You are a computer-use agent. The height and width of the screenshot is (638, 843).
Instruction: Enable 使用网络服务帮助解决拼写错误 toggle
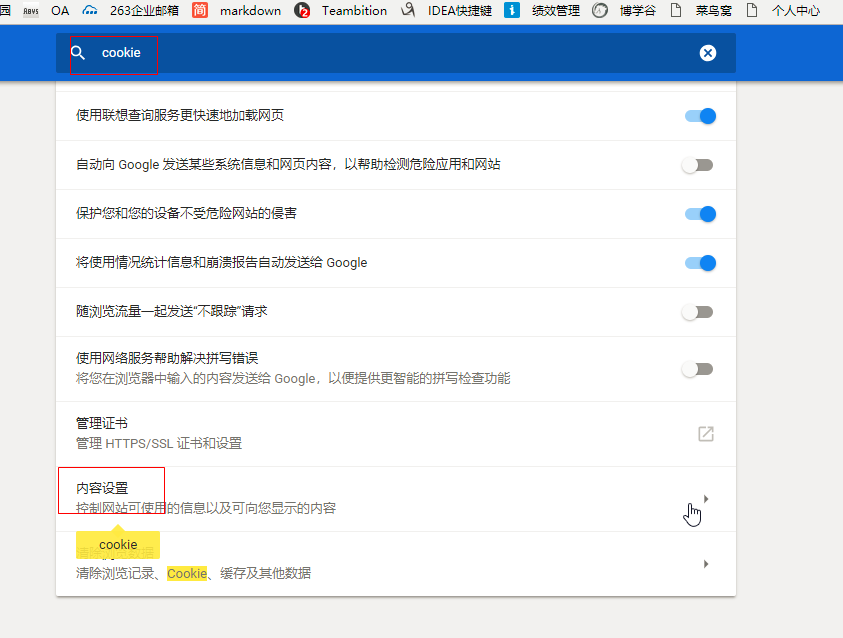tap(697, 369)
